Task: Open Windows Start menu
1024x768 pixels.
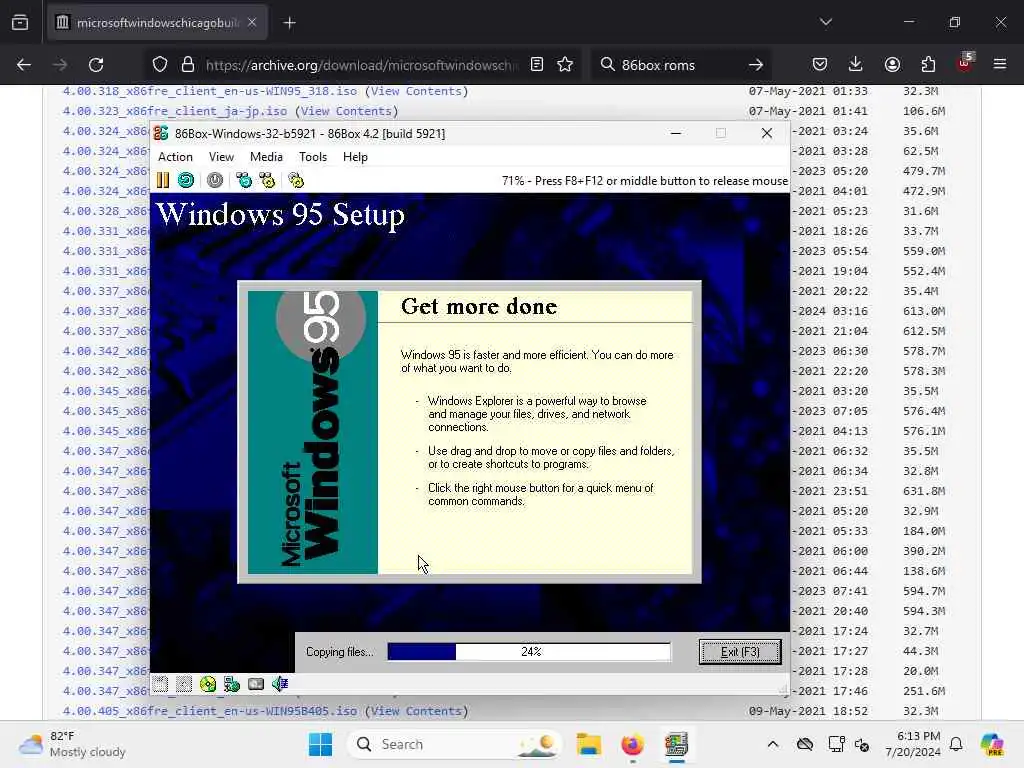Action: point(320,744)
